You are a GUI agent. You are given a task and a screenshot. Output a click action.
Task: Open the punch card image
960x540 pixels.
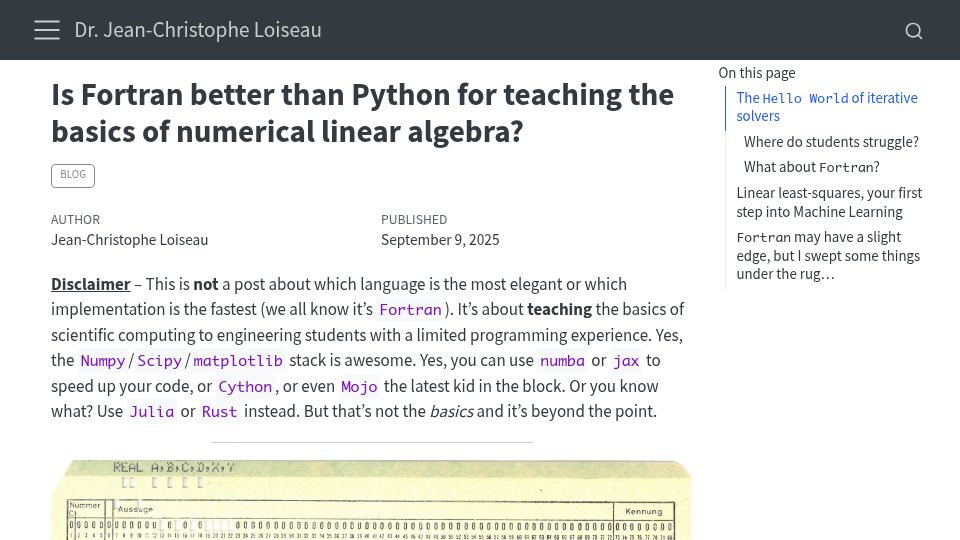(x=372, y=500)
